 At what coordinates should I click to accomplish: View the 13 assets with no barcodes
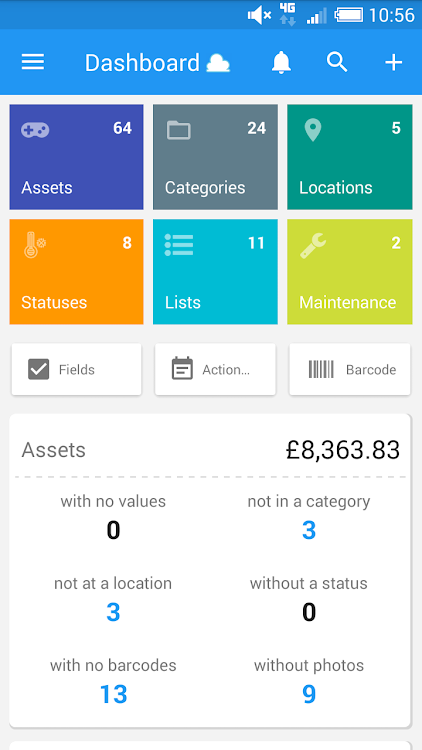113,695
